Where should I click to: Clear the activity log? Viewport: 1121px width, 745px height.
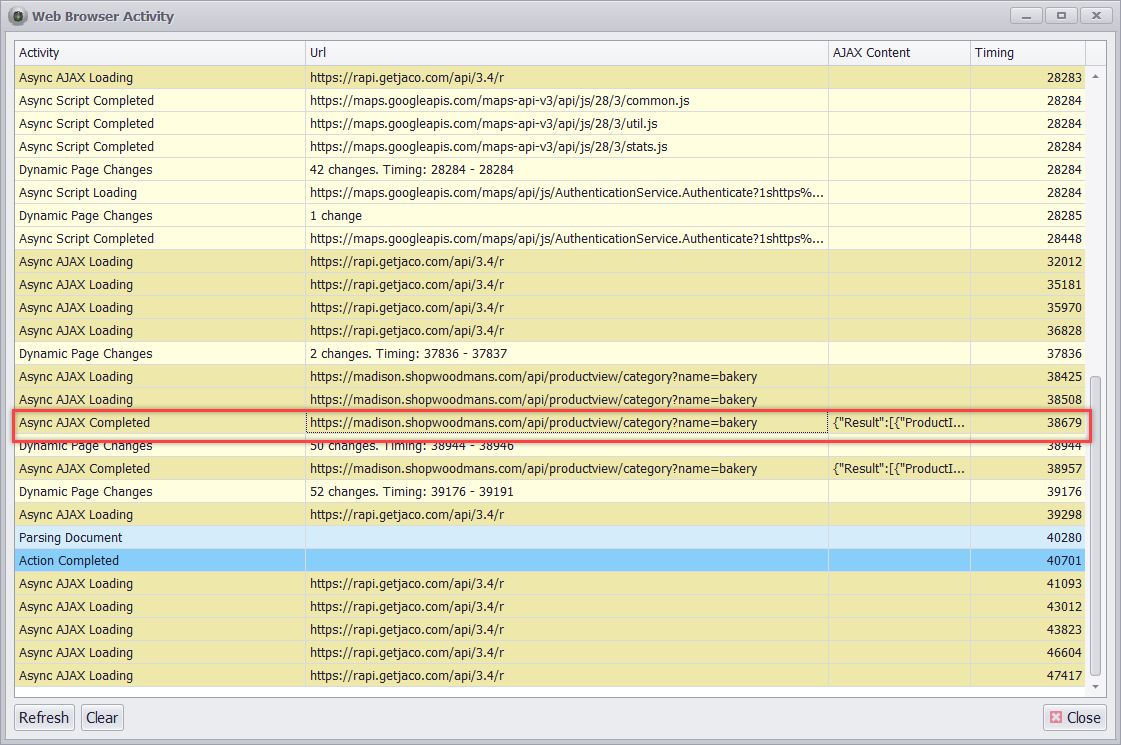click(101, 717)
